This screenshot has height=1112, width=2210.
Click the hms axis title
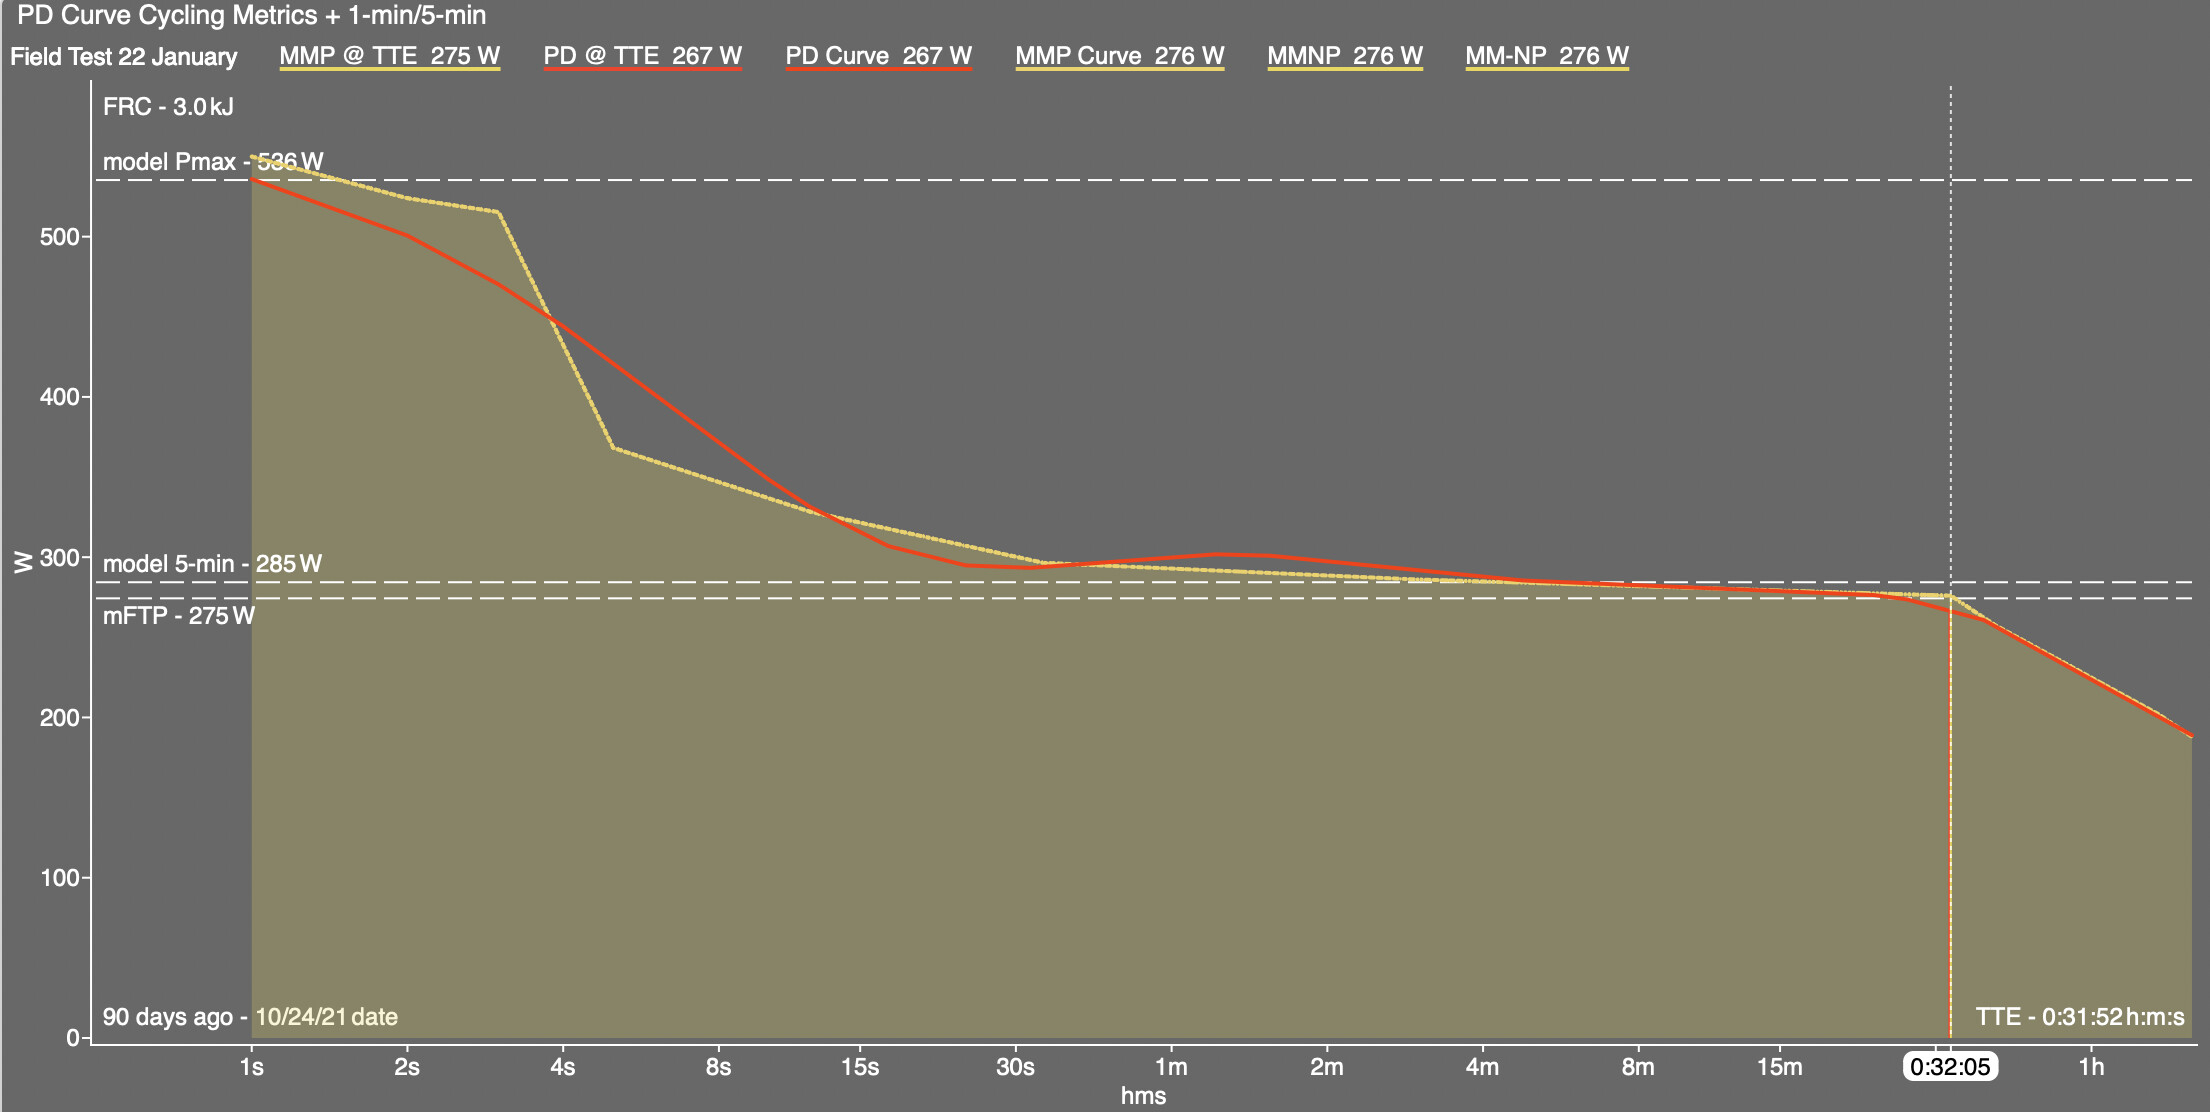click(x=1143, y=1096)
